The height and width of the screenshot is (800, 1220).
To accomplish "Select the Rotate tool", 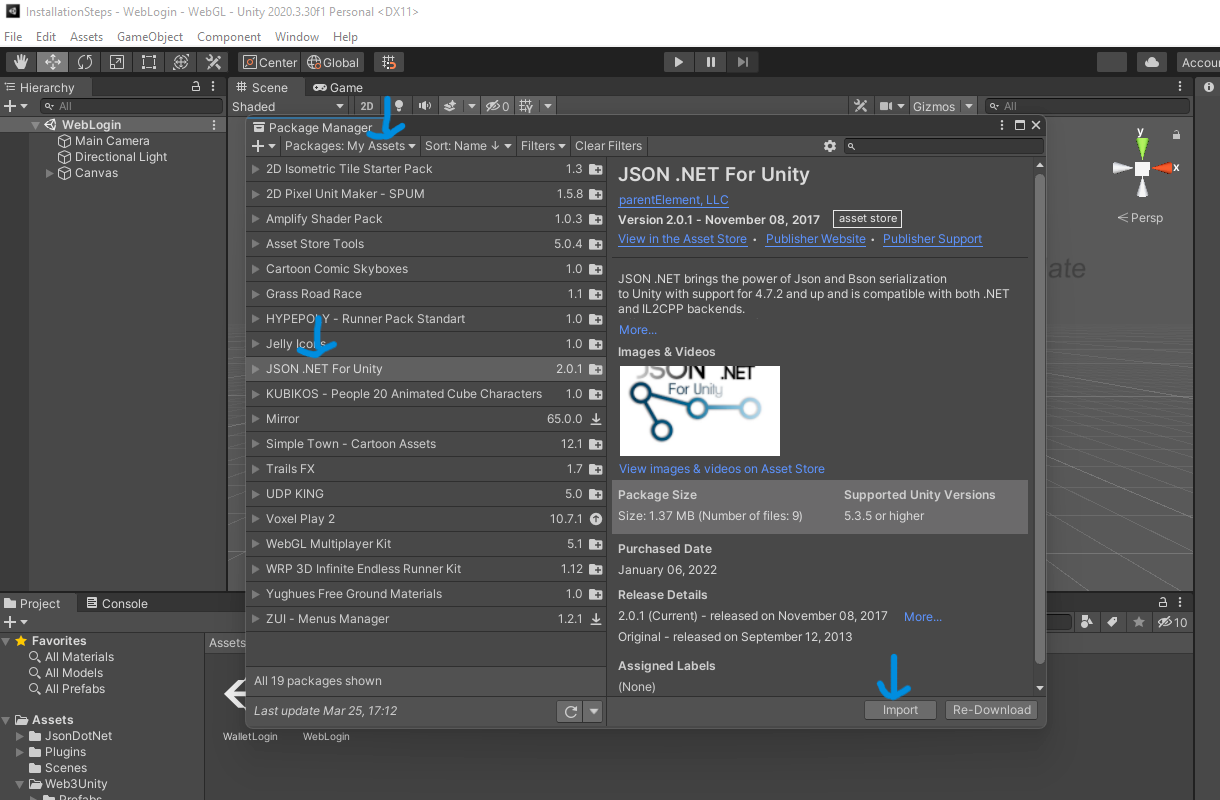I will click(x=84, y=62).
